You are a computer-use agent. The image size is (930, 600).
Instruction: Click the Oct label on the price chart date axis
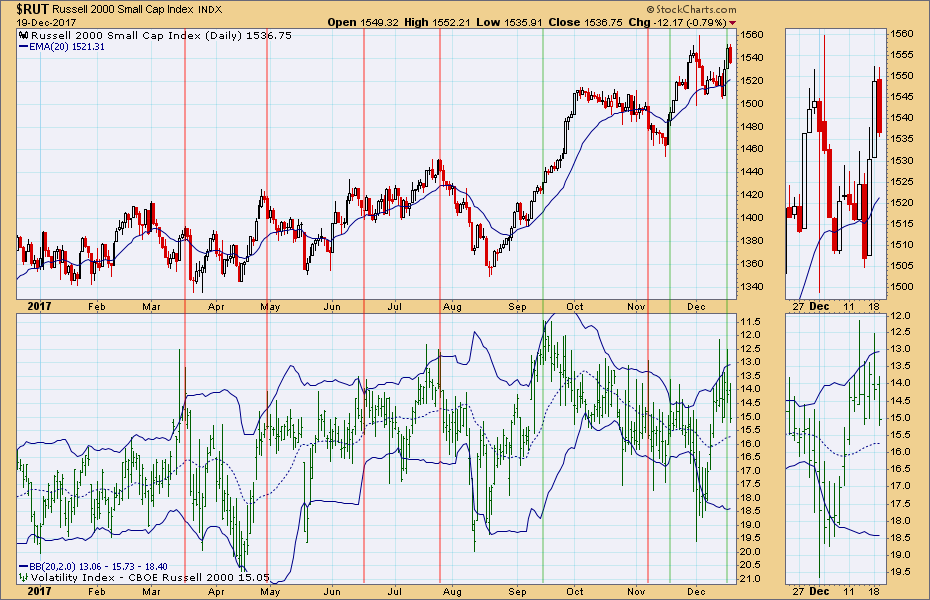(x=574, y=307)
